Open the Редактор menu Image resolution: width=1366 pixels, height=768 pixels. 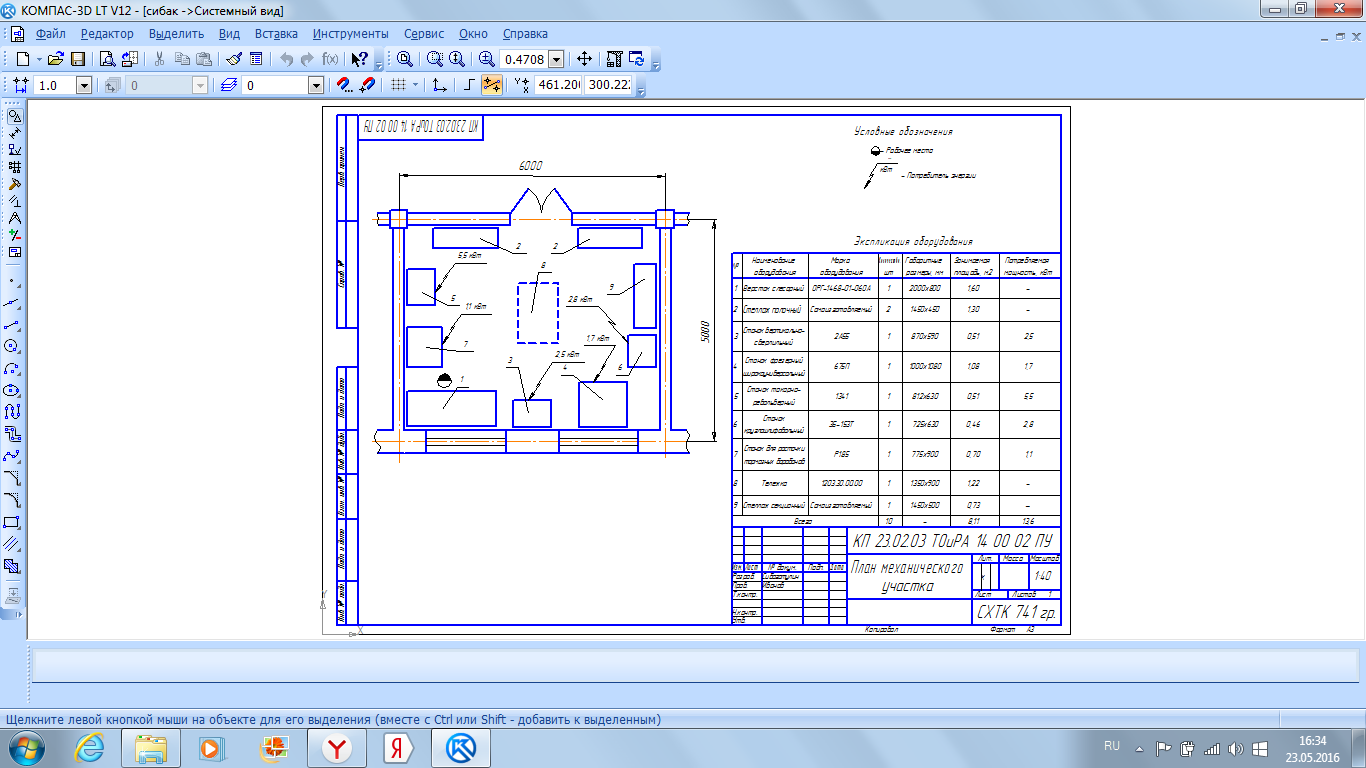click(107, 34)
